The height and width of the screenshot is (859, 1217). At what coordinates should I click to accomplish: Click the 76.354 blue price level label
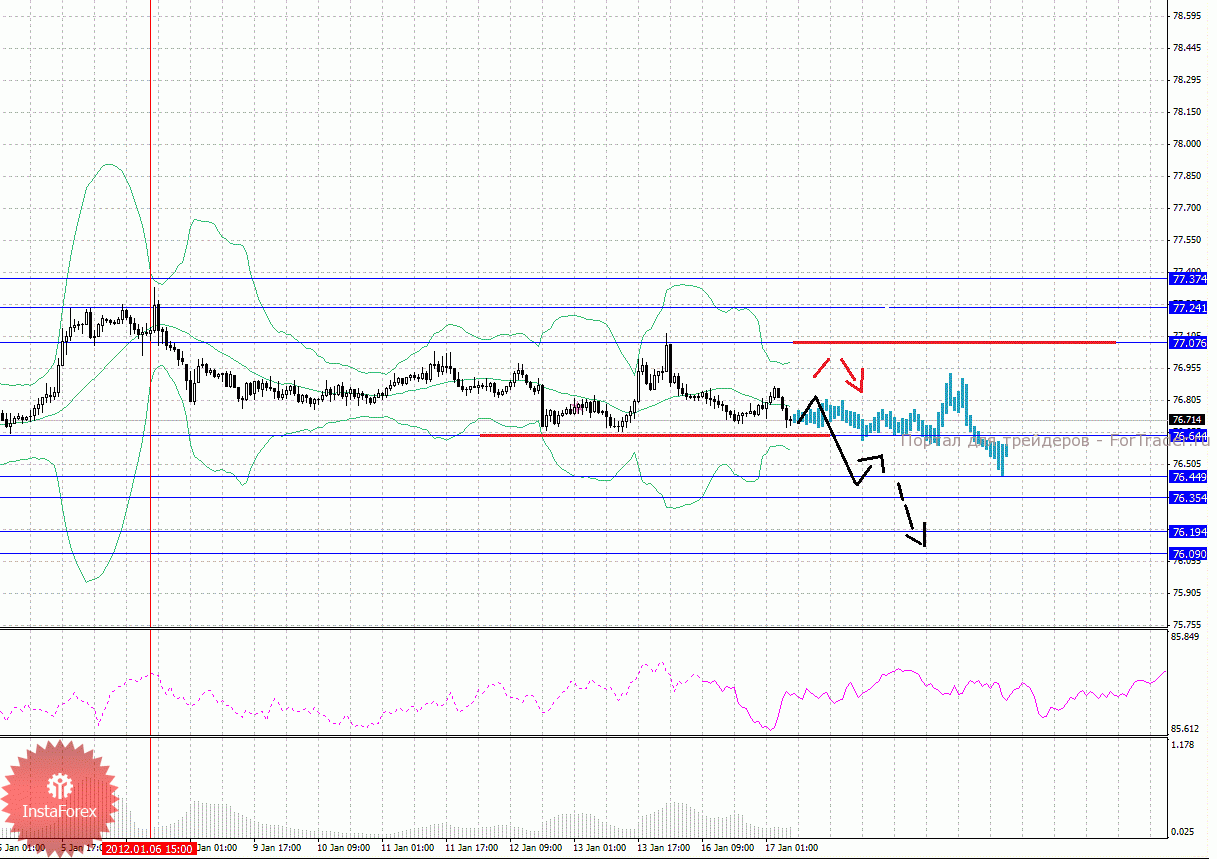[1189, 498]
